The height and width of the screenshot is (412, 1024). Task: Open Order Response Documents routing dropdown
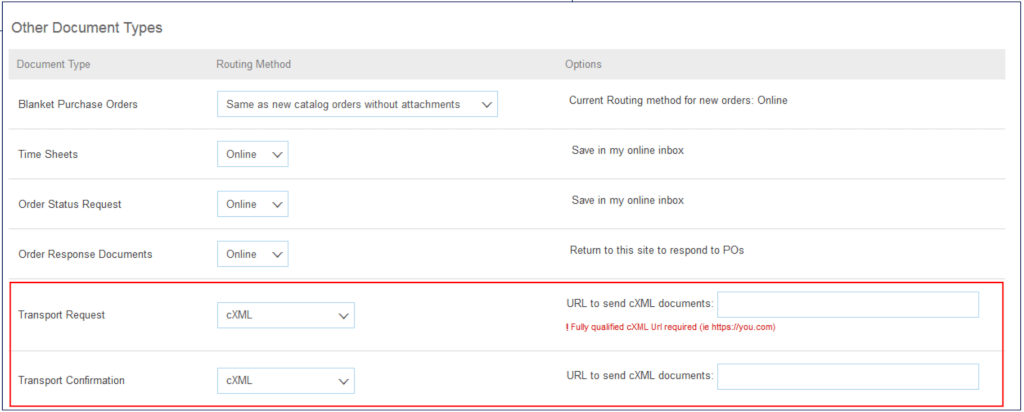pyautogui.click(x=253, y=254)
